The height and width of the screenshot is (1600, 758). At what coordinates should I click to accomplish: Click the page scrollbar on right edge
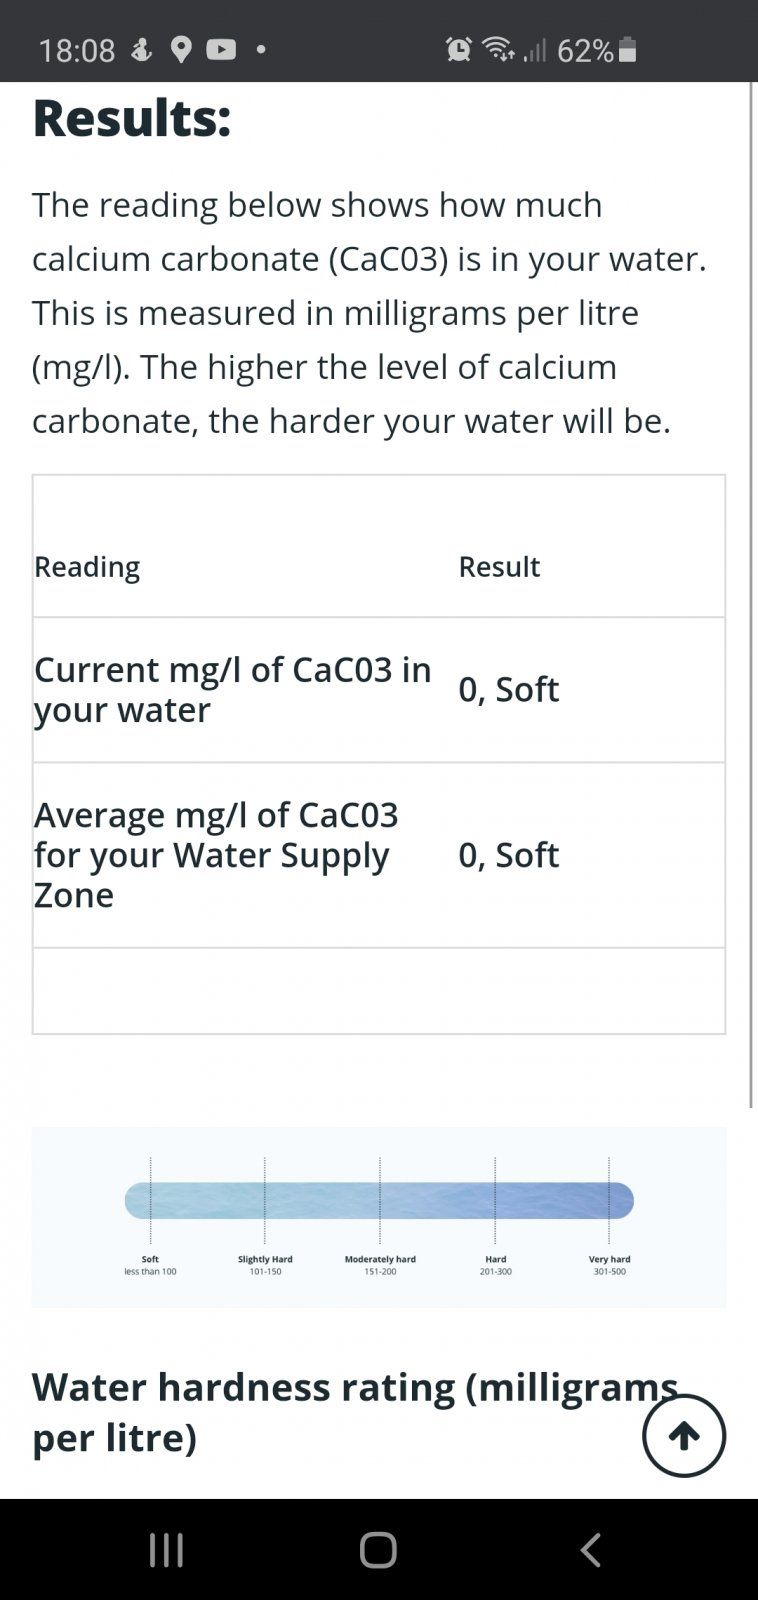pyautogui.click(x=752, y=595)
